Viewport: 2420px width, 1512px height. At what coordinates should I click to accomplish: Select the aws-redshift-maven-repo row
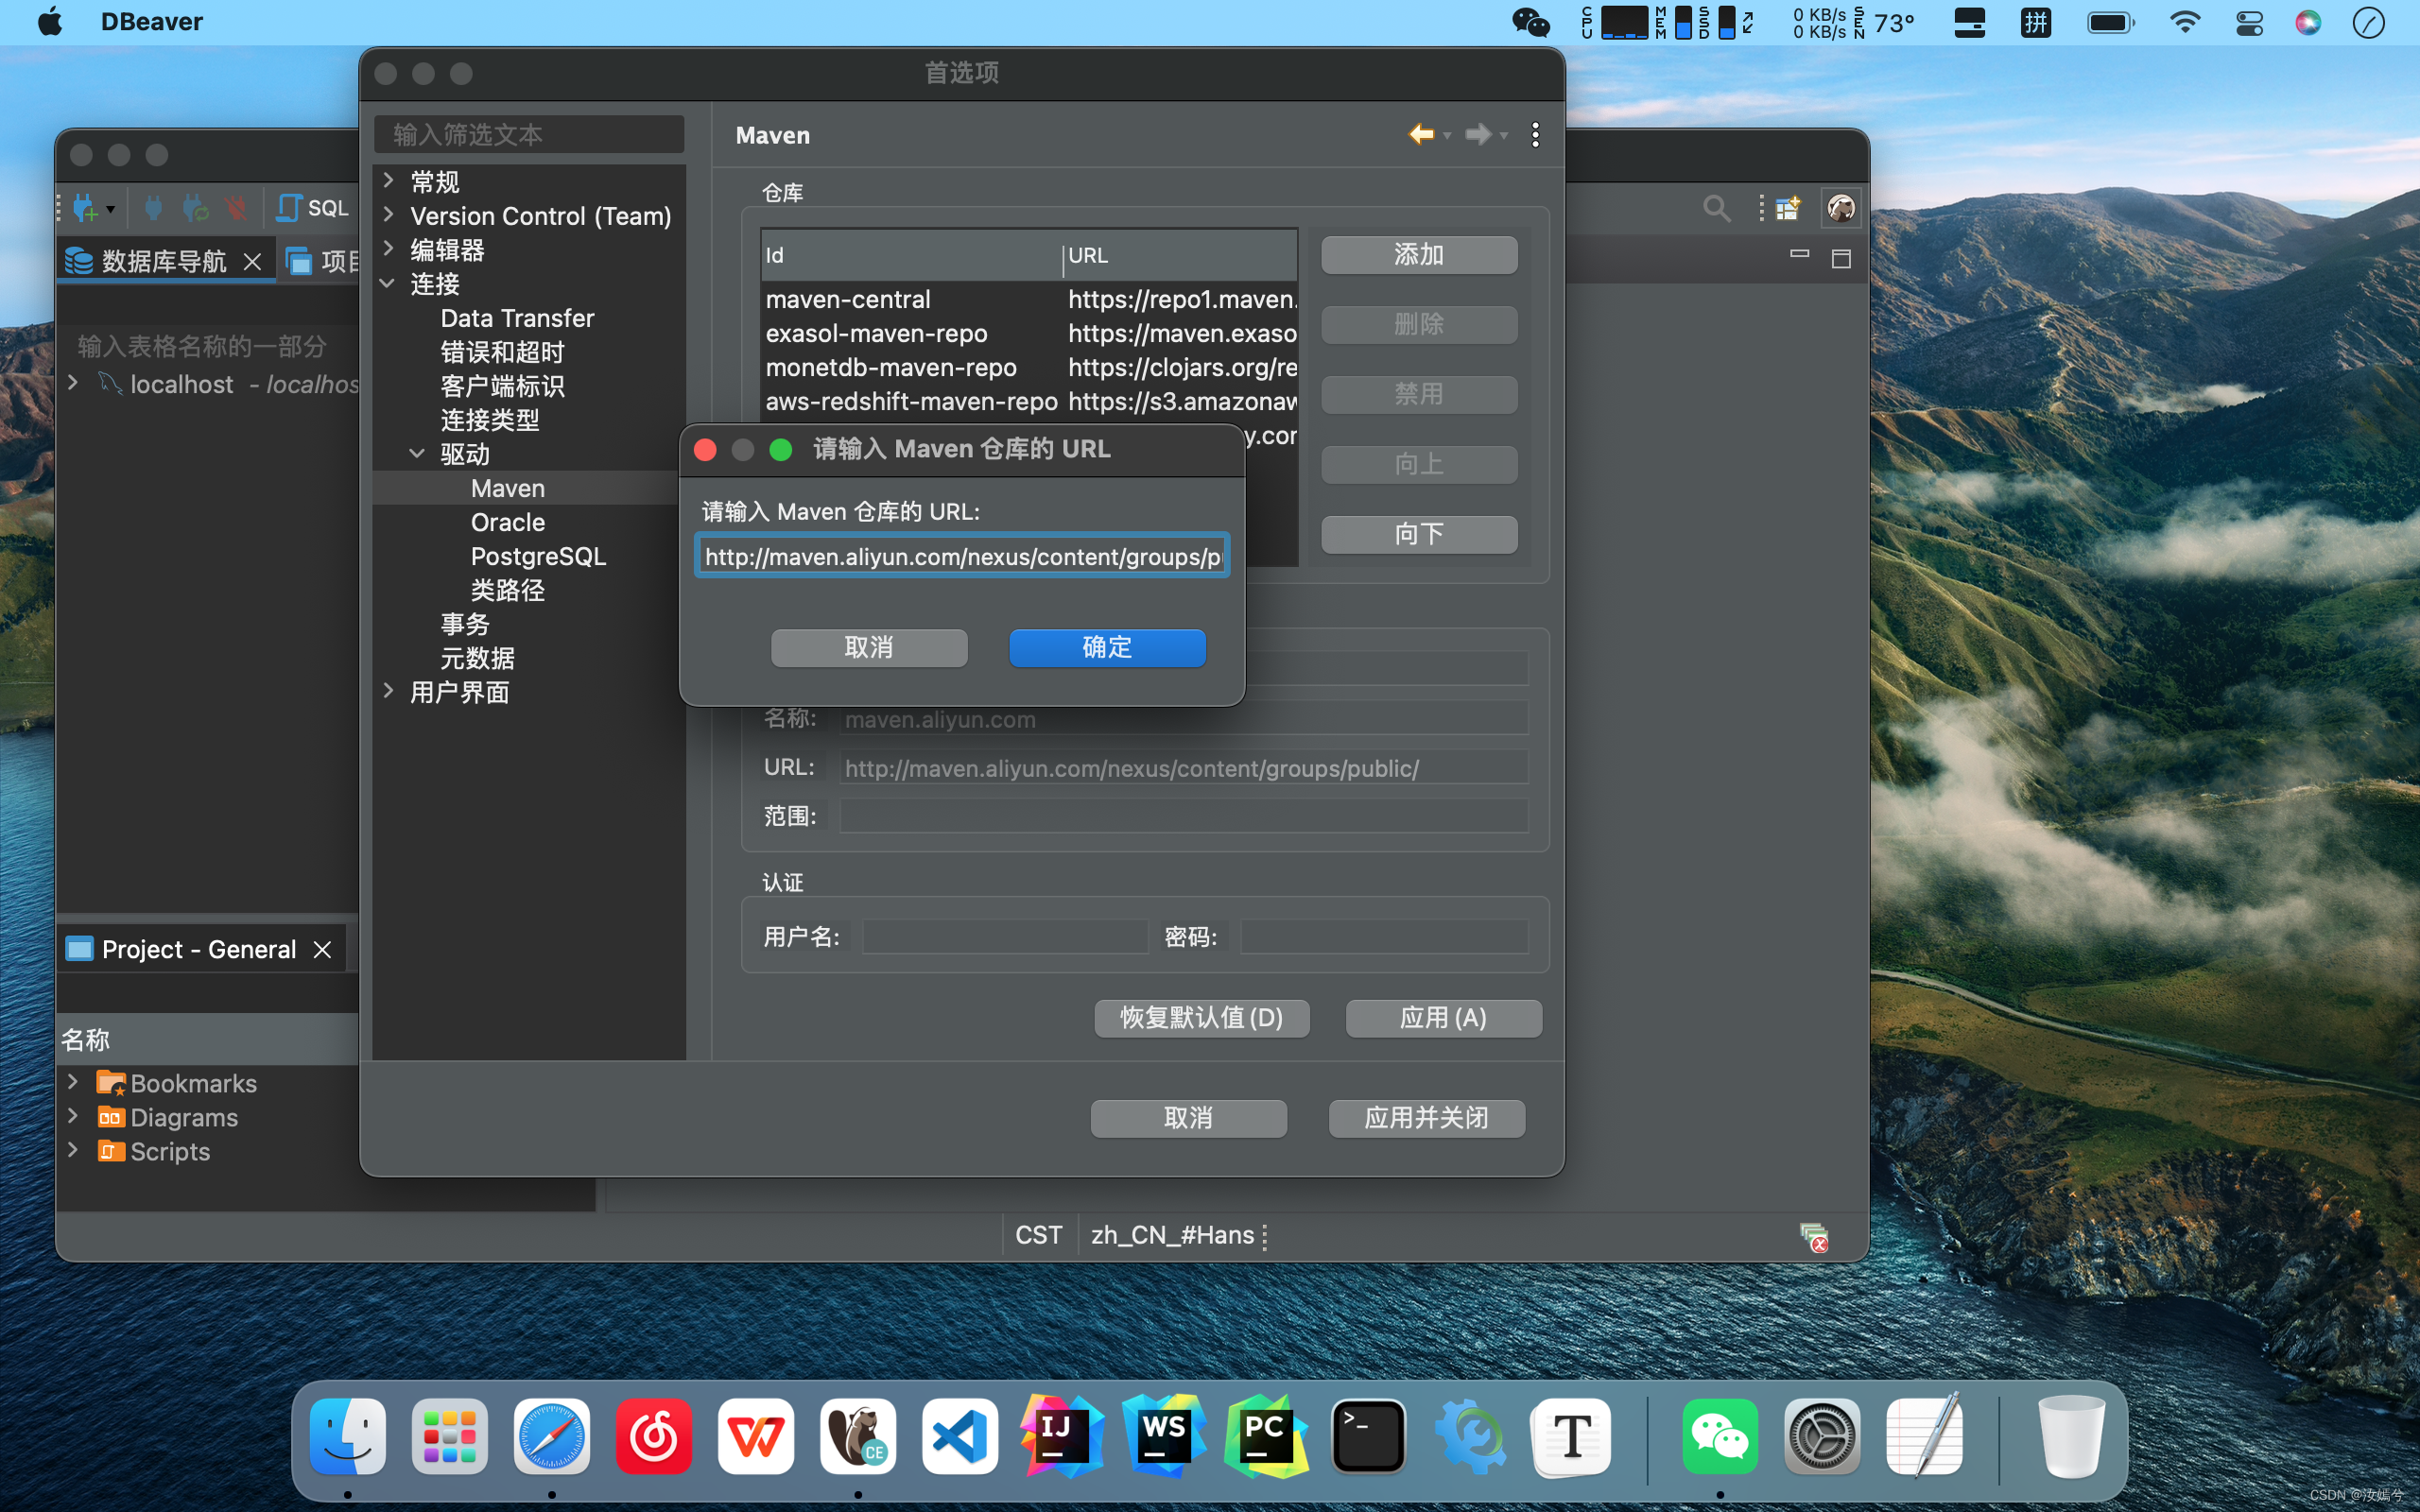pos(1030,401)
